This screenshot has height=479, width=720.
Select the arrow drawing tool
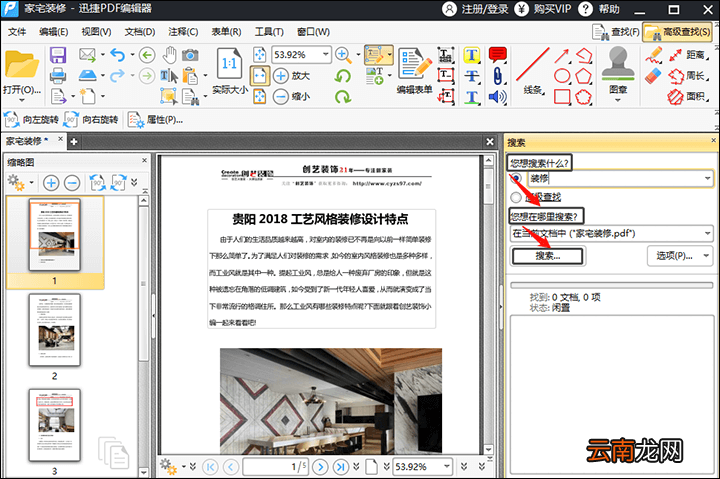[x=562, y=55]
